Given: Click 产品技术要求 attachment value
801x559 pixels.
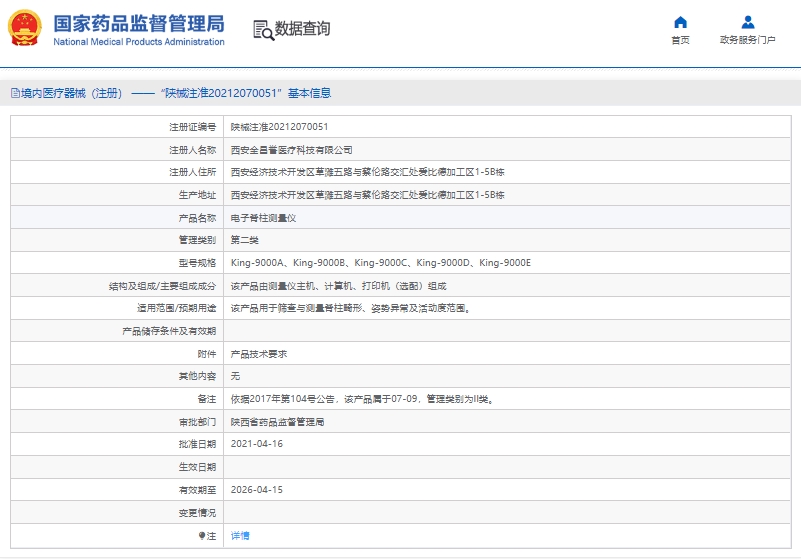Looking at the screenshot, I should tap(259, 354).
